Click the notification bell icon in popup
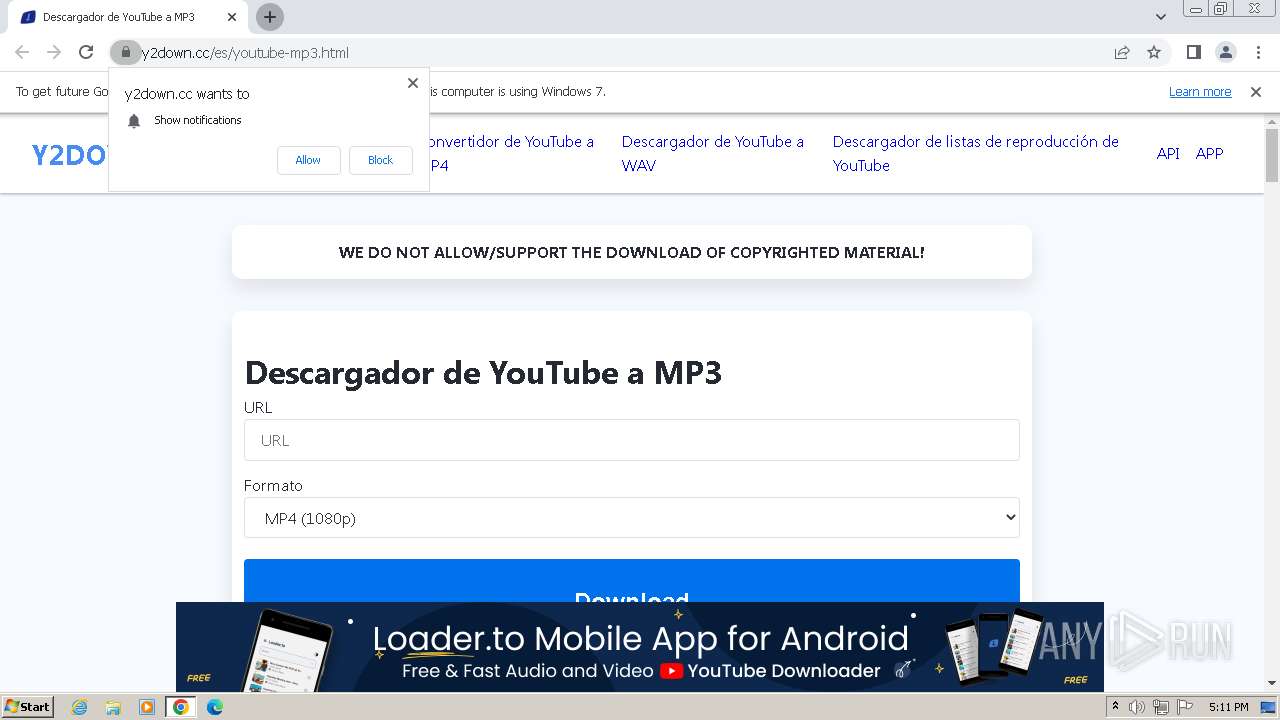1280x720 pixels. point(134,120)
